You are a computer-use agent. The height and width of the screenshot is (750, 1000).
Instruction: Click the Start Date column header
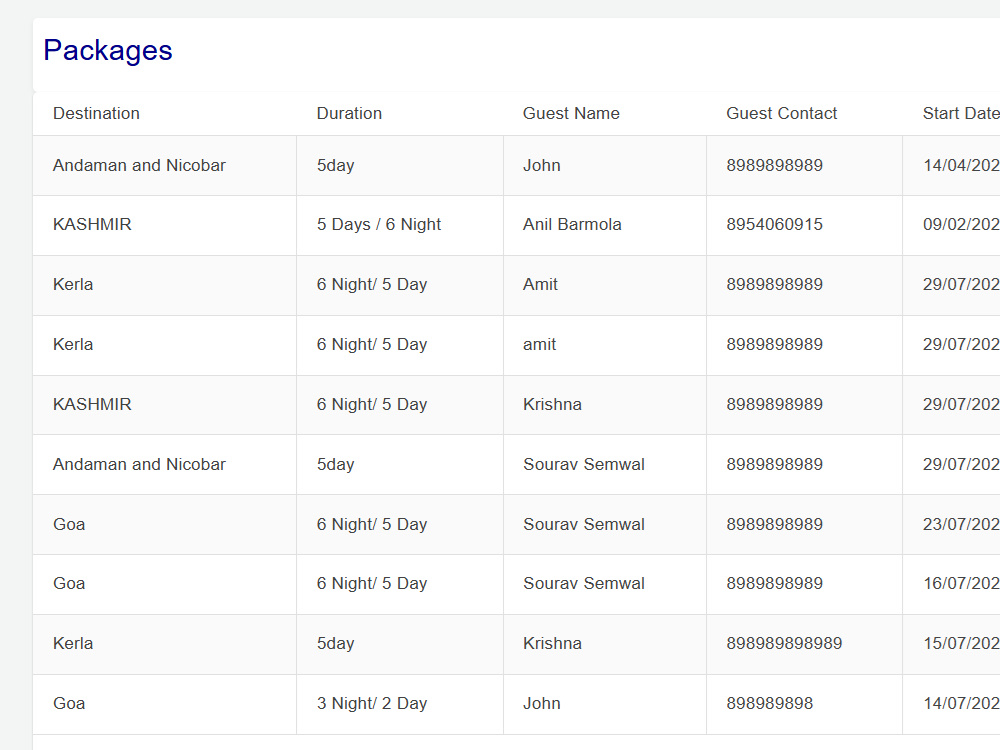pos(960,114)
